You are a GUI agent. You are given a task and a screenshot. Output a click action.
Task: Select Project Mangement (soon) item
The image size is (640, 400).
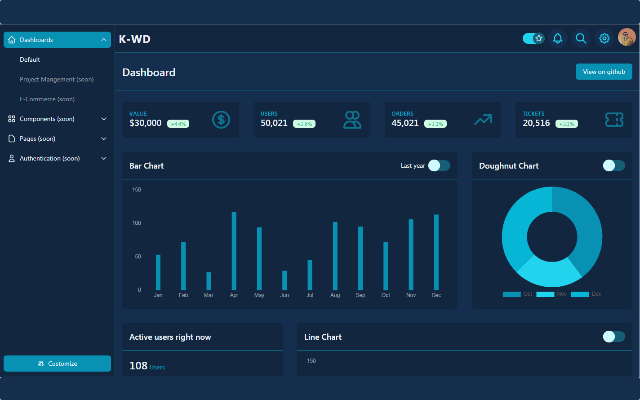(x=57, y=79)
